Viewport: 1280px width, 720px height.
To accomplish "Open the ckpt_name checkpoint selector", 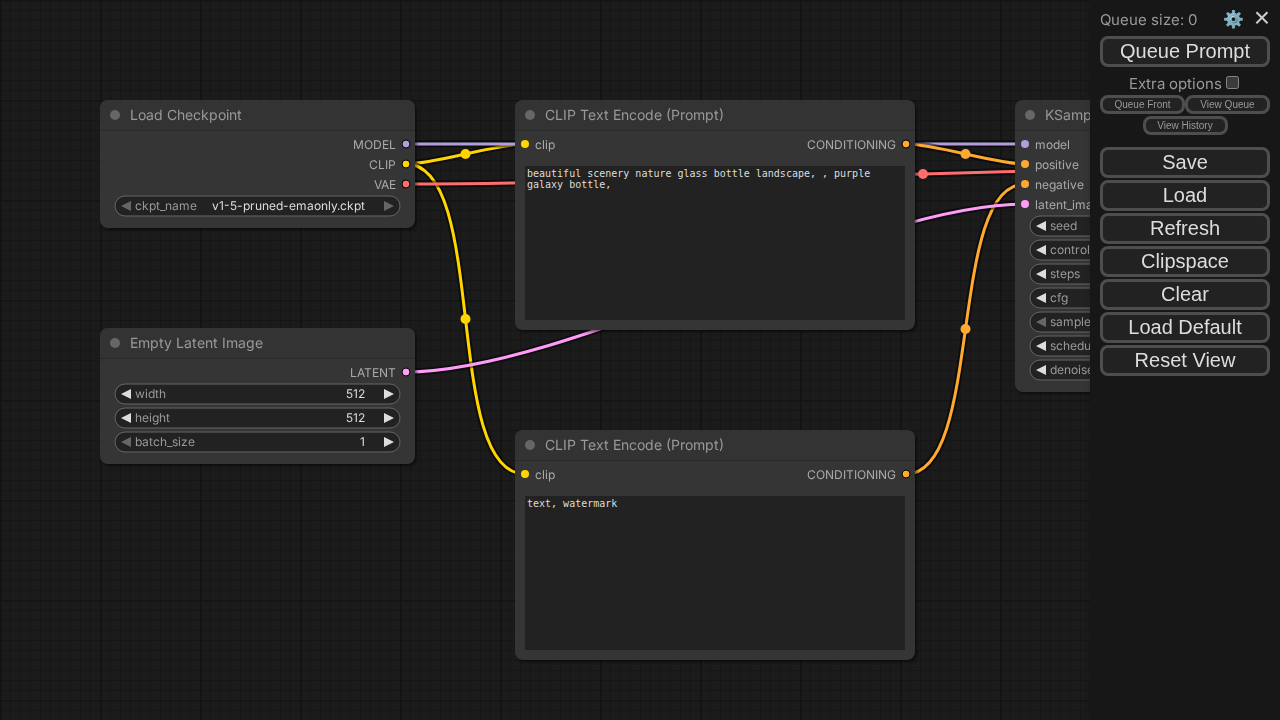I will click(x=257, y=206).
